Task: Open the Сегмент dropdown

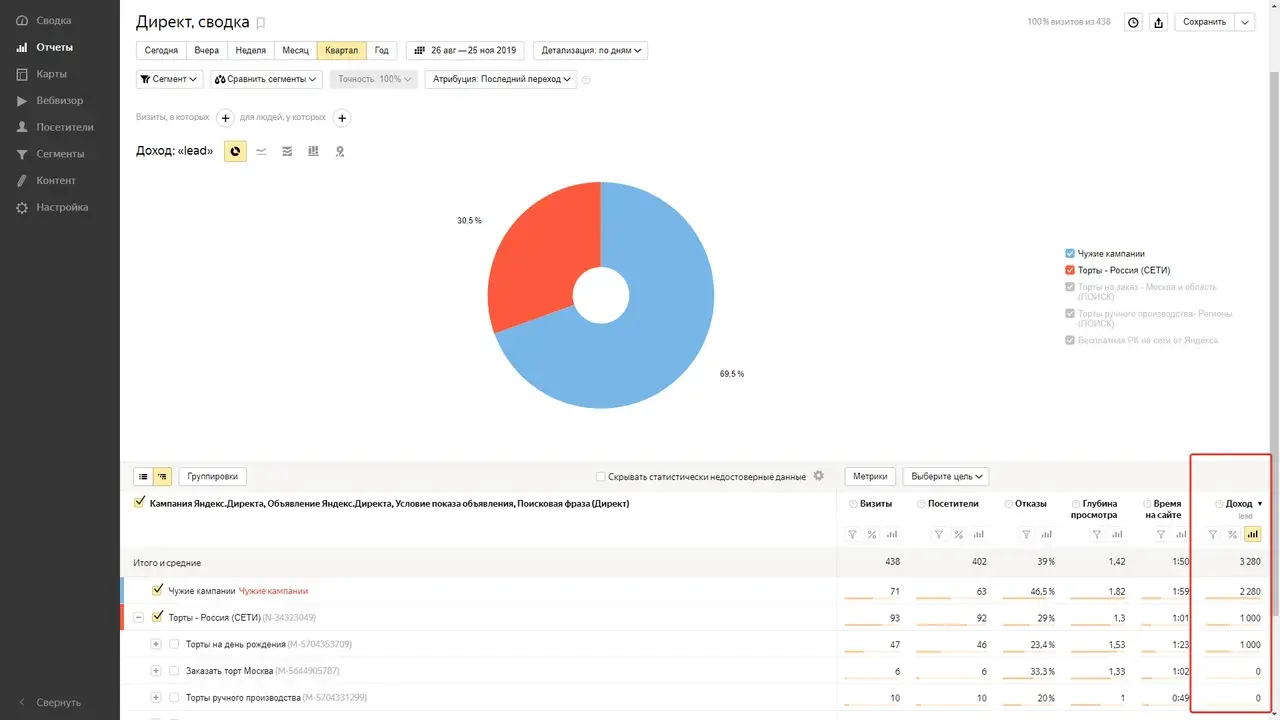Action: click(170, 79)
